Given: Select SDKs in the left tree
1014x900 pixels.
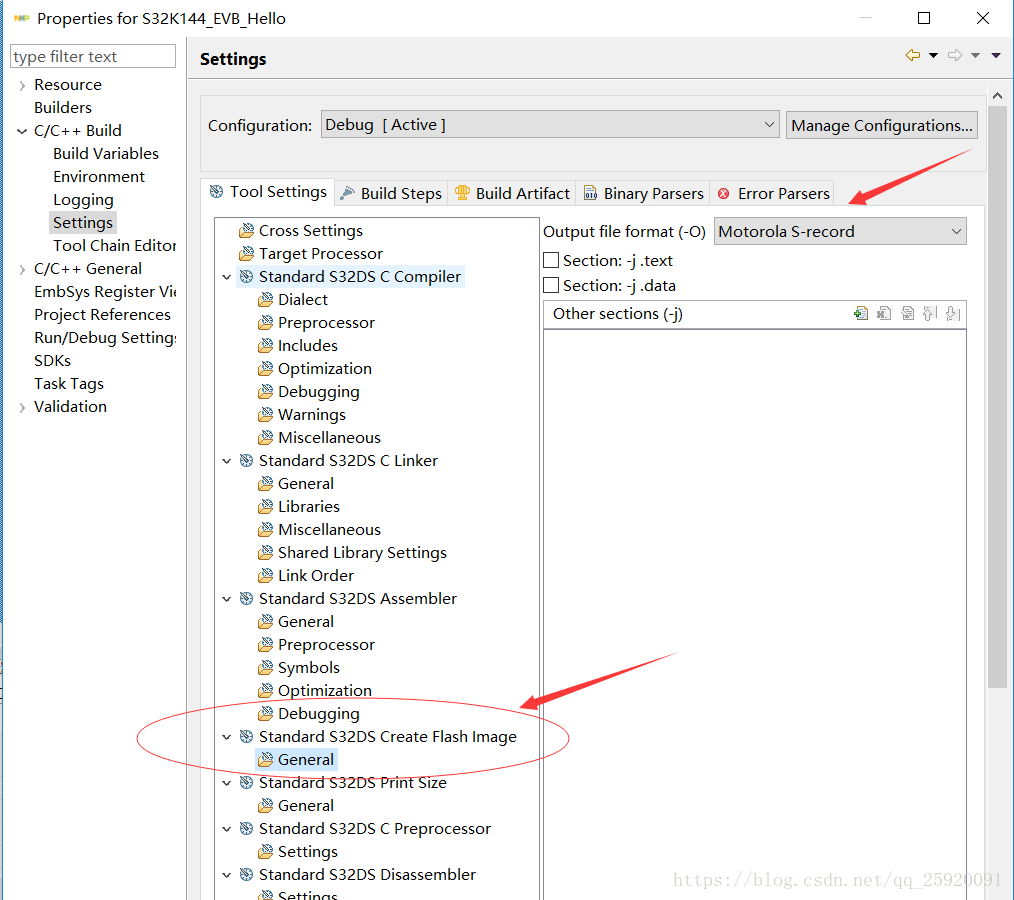Looking at the screenshot, I should [x=52, y=361].
